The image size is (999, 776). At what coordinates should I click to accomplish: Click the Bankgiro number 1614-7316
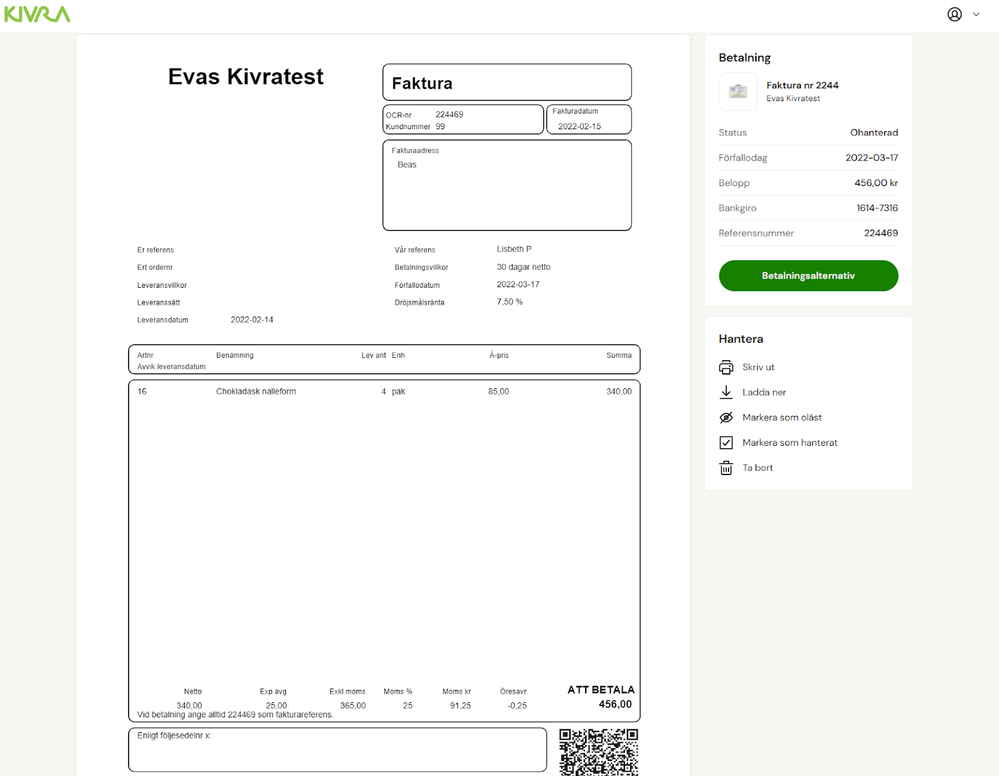[x=877, y=208]
